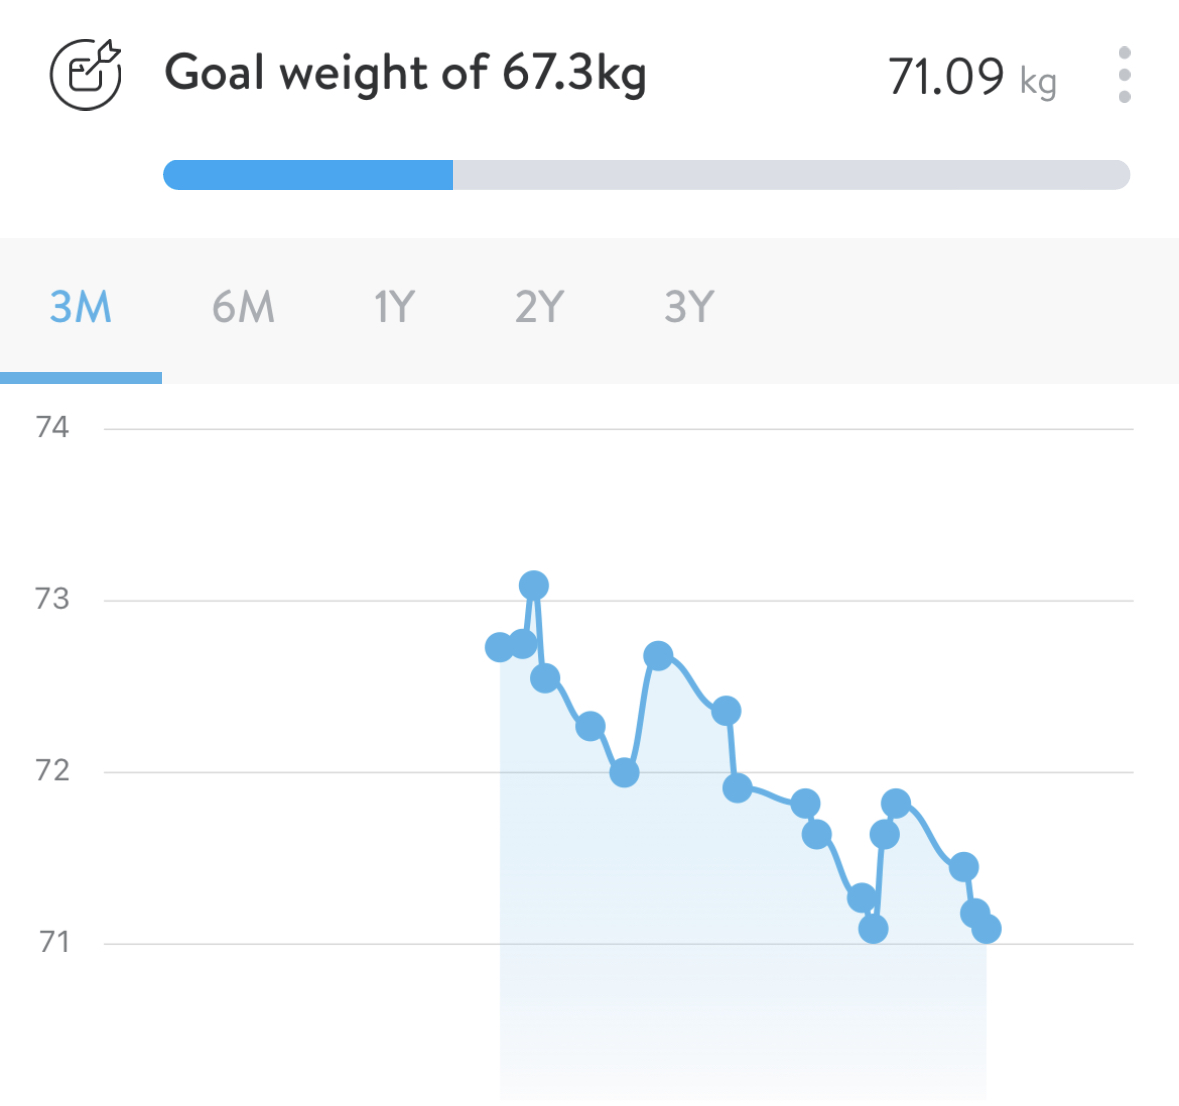Switch chart to 2Y range

[x=539, y=307]
